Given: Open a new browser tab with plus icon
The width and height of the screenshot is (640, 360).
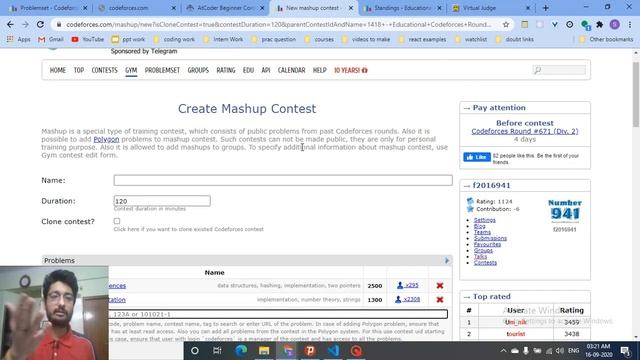Looking at the screenshot, I should tap(546, 8).
